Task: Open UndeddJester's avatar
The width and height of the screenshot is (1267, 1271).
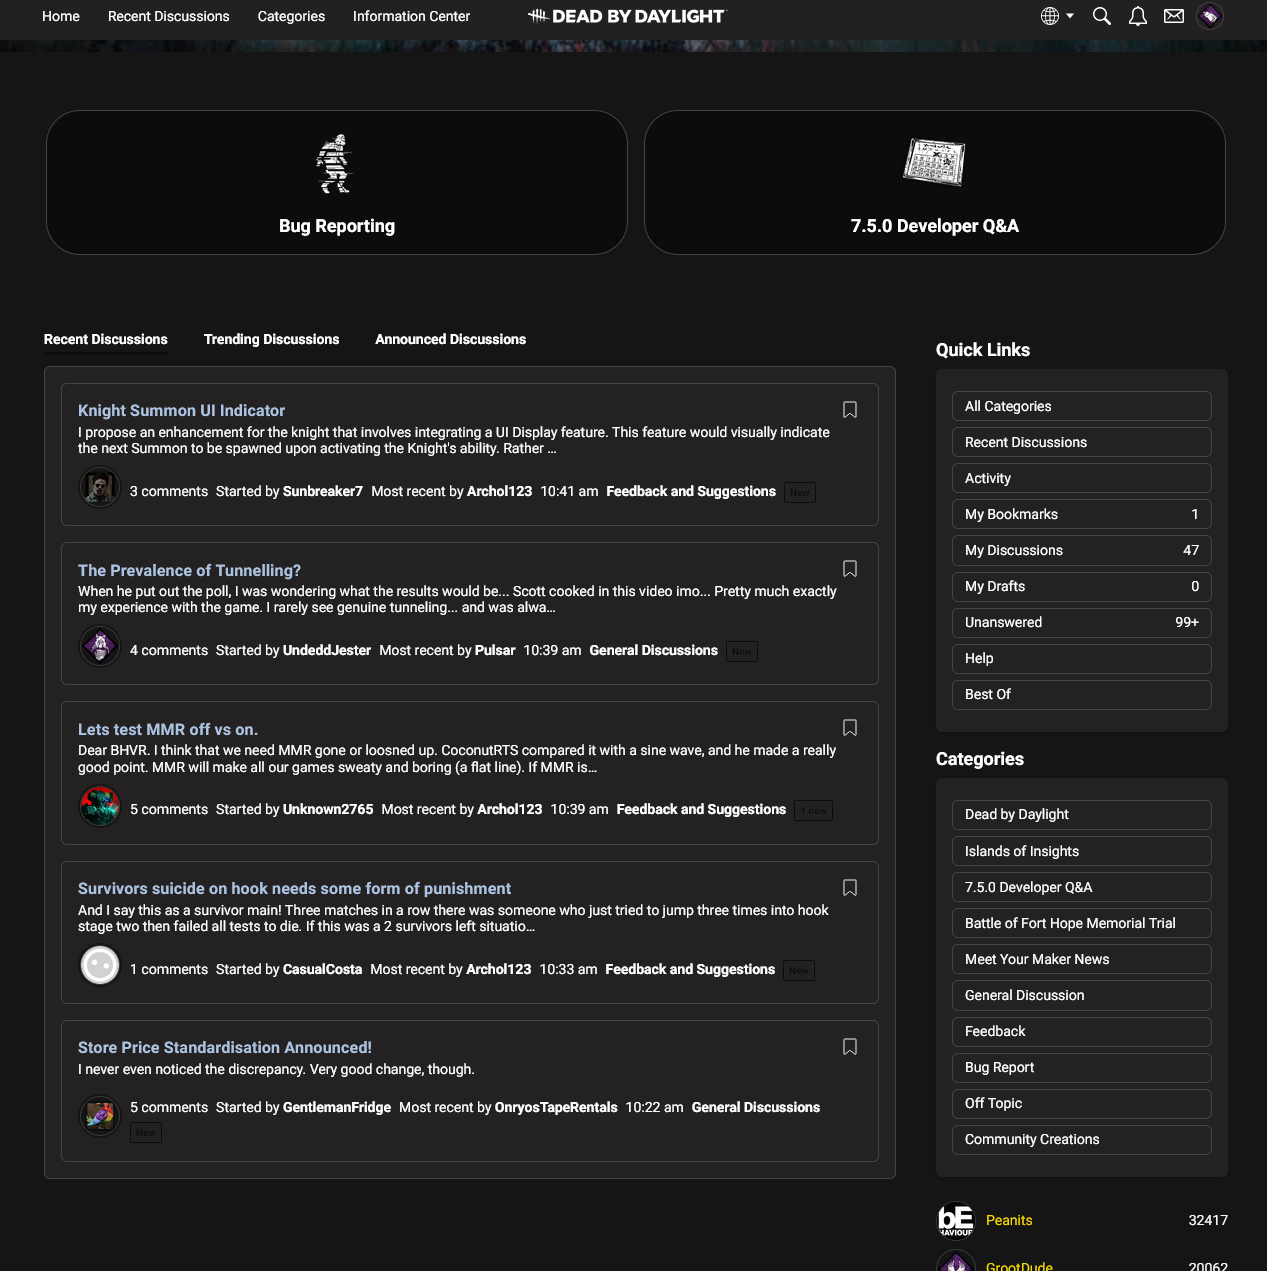Action: (100, 646)
